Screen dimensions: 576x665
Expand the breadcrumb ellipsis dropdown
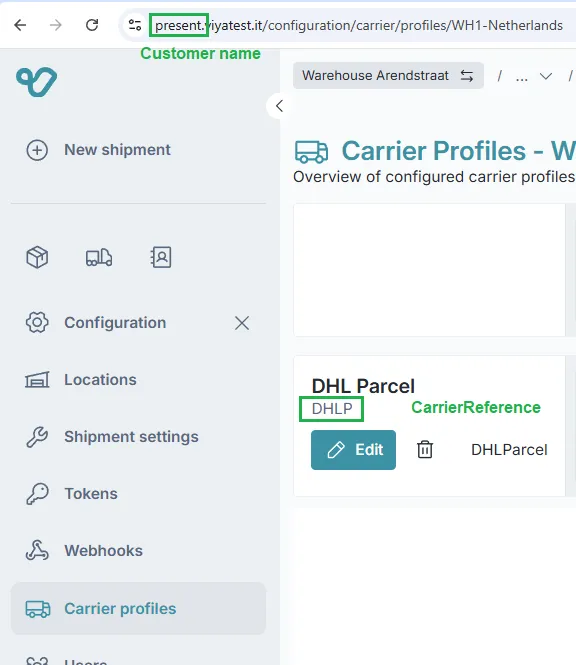pos(534,76)
